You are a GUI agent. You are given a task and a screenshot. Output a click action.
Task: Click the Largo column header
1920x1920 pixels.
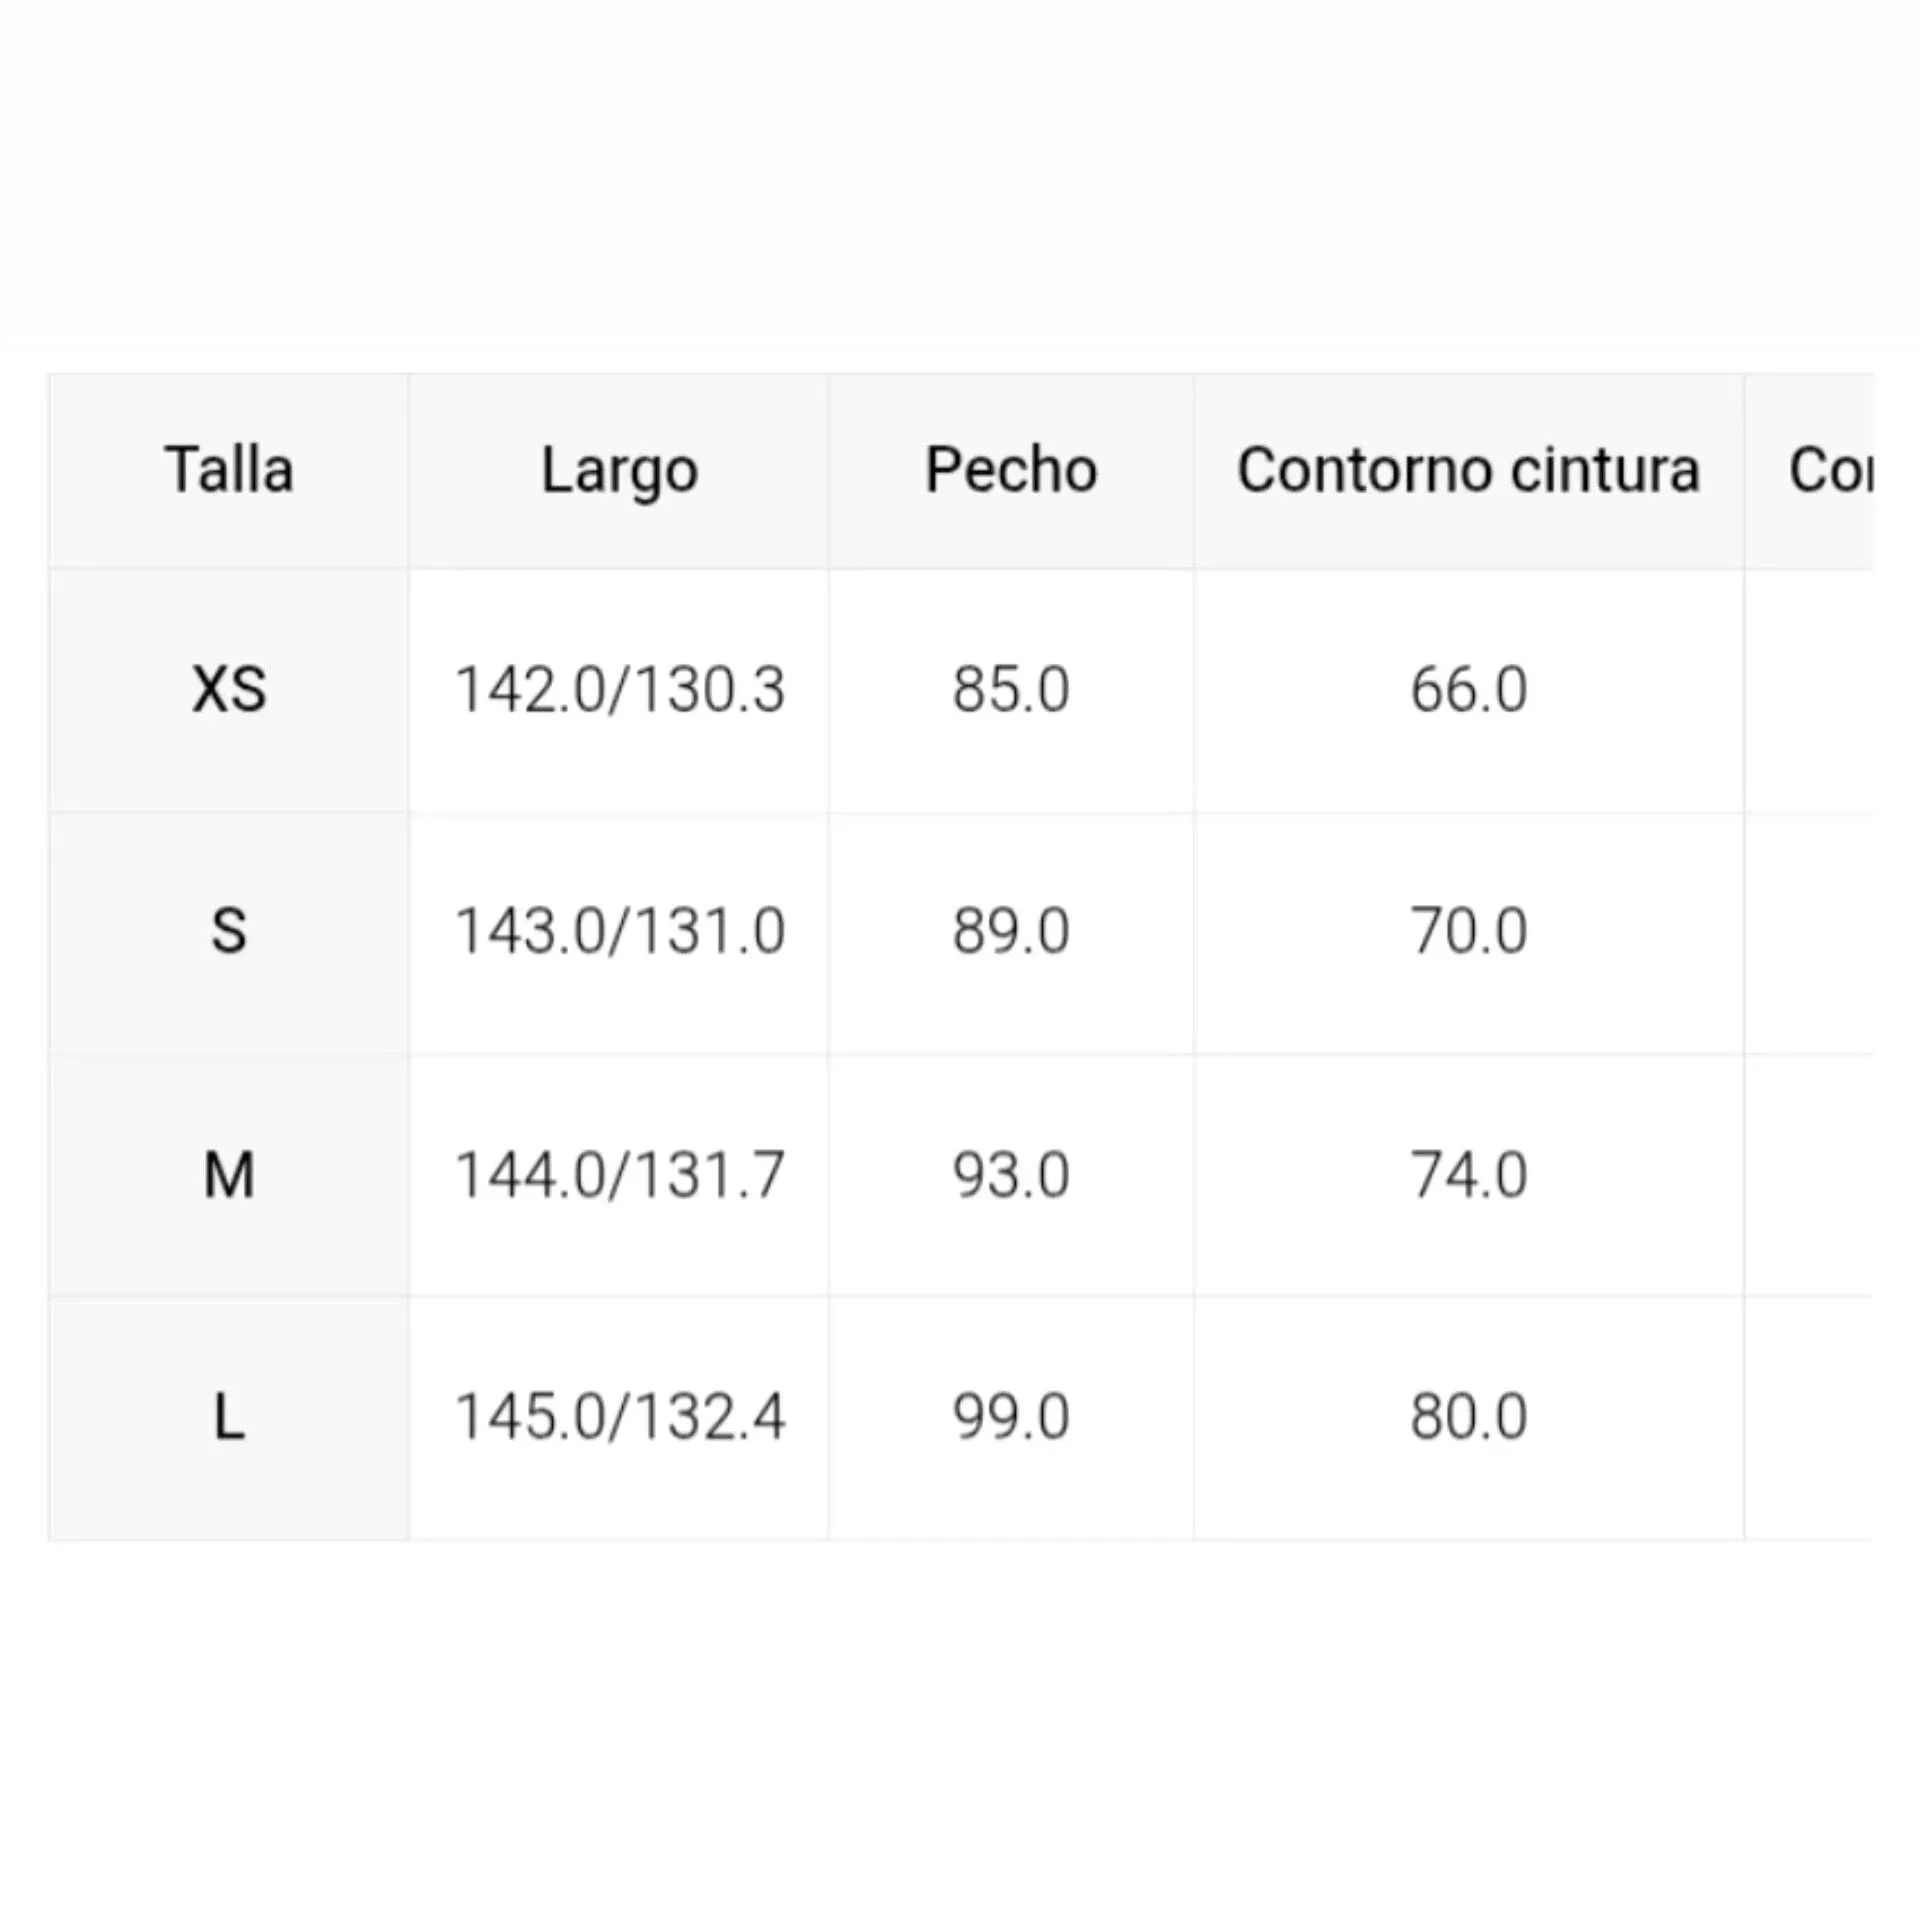click(x=619, y=470)
